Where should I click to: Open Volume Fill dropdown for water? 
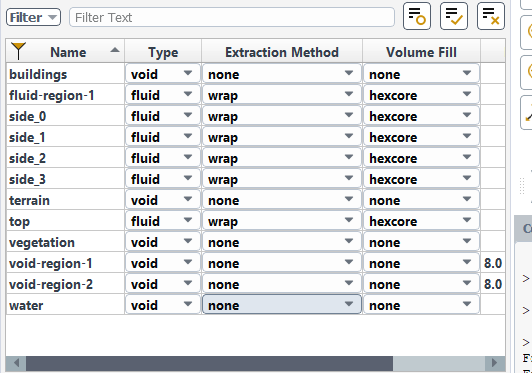(421, 305)
